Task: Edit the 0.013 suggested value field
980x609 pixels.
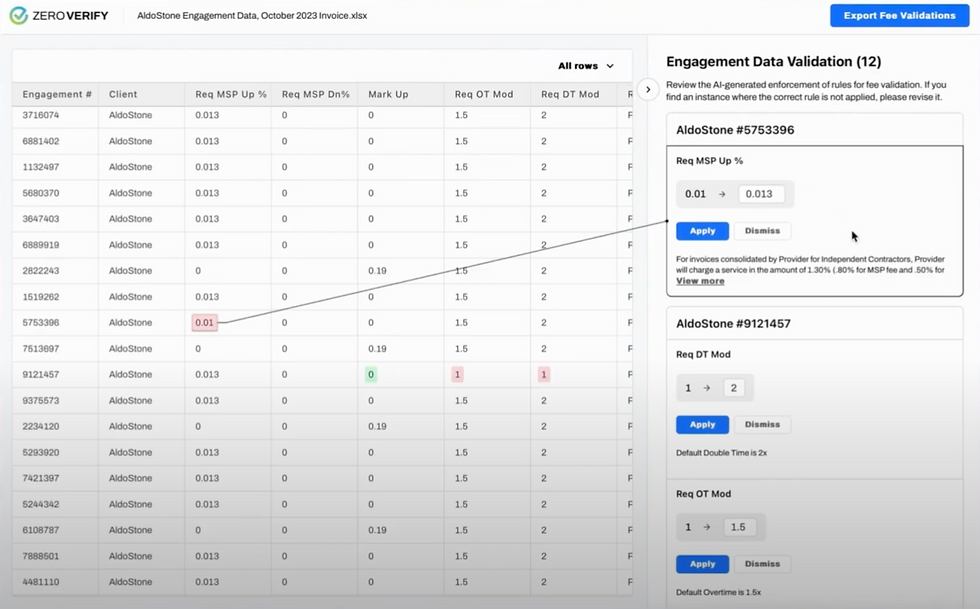Action: [759, 194]
